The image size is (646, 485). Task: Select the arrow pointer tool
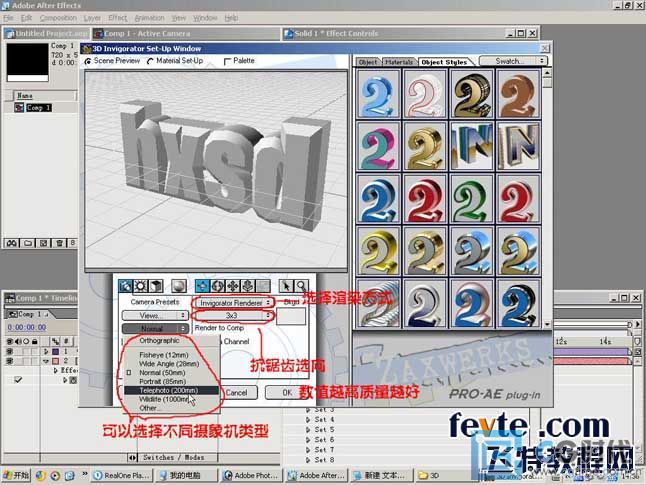(286, 286)
